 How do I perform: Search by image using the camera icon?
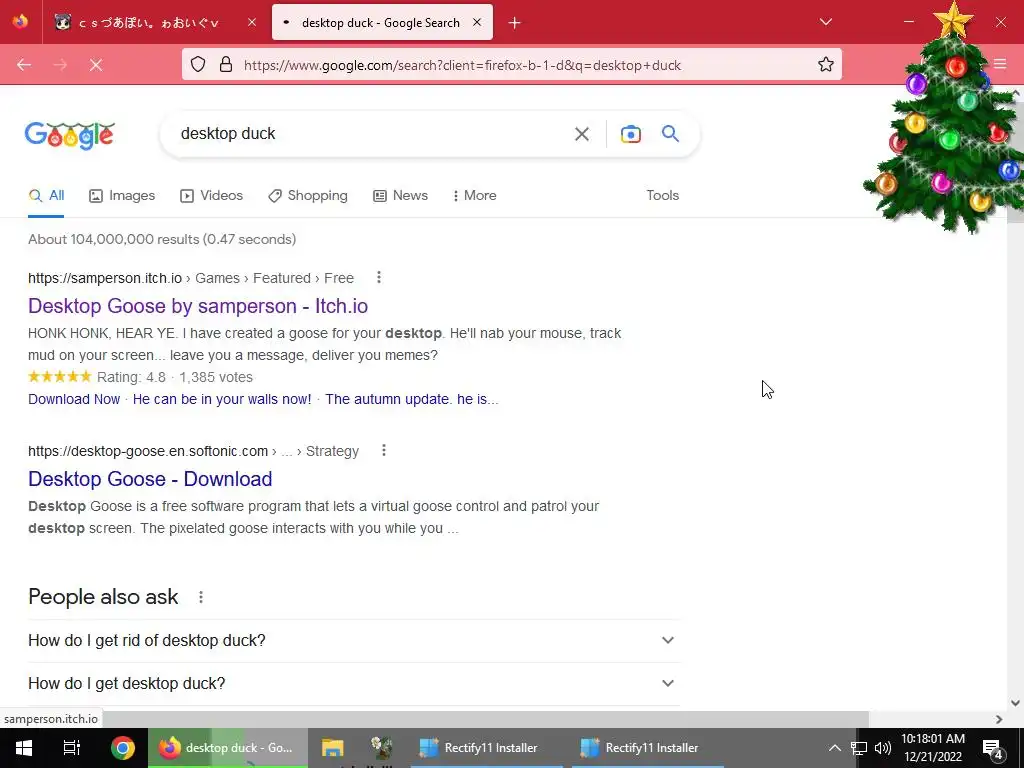[630, 134]
